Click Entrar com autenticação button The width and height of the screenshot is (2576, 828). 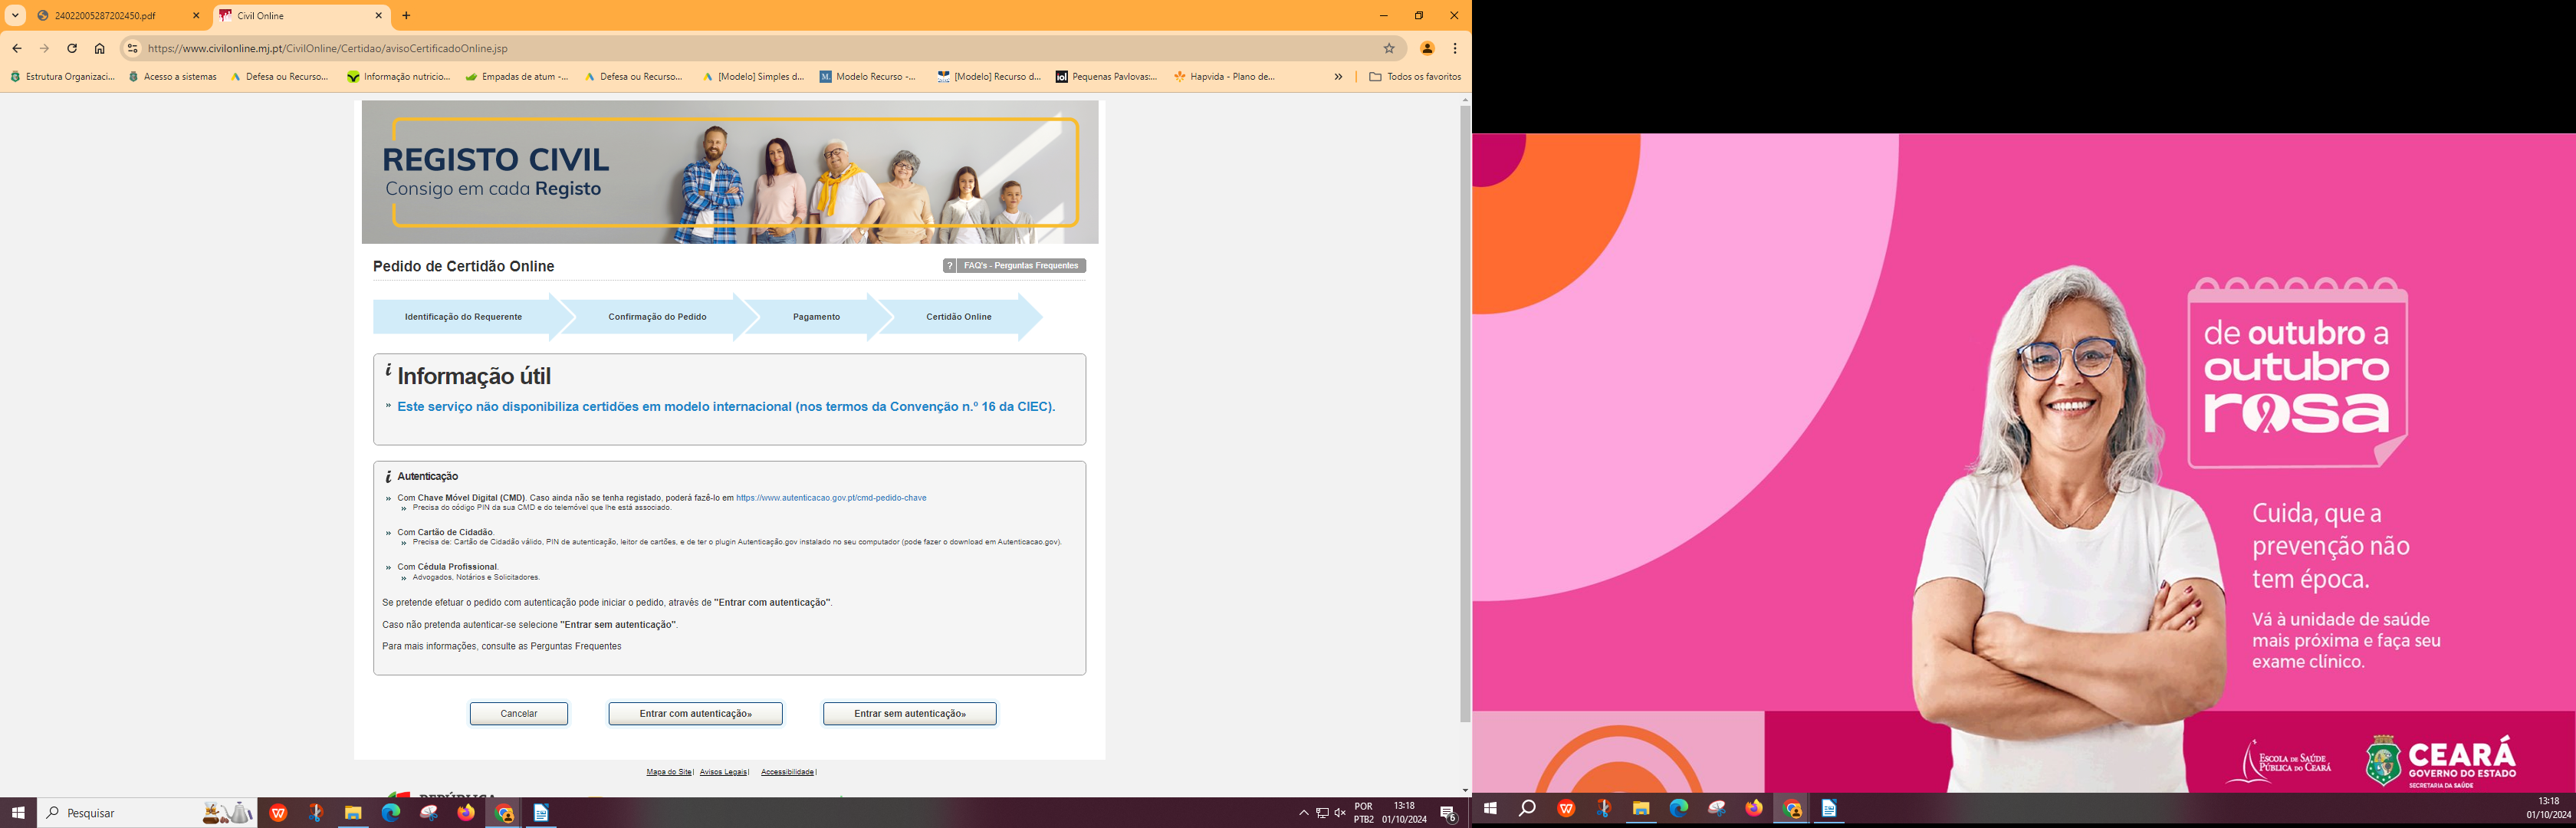coord(695,714)
